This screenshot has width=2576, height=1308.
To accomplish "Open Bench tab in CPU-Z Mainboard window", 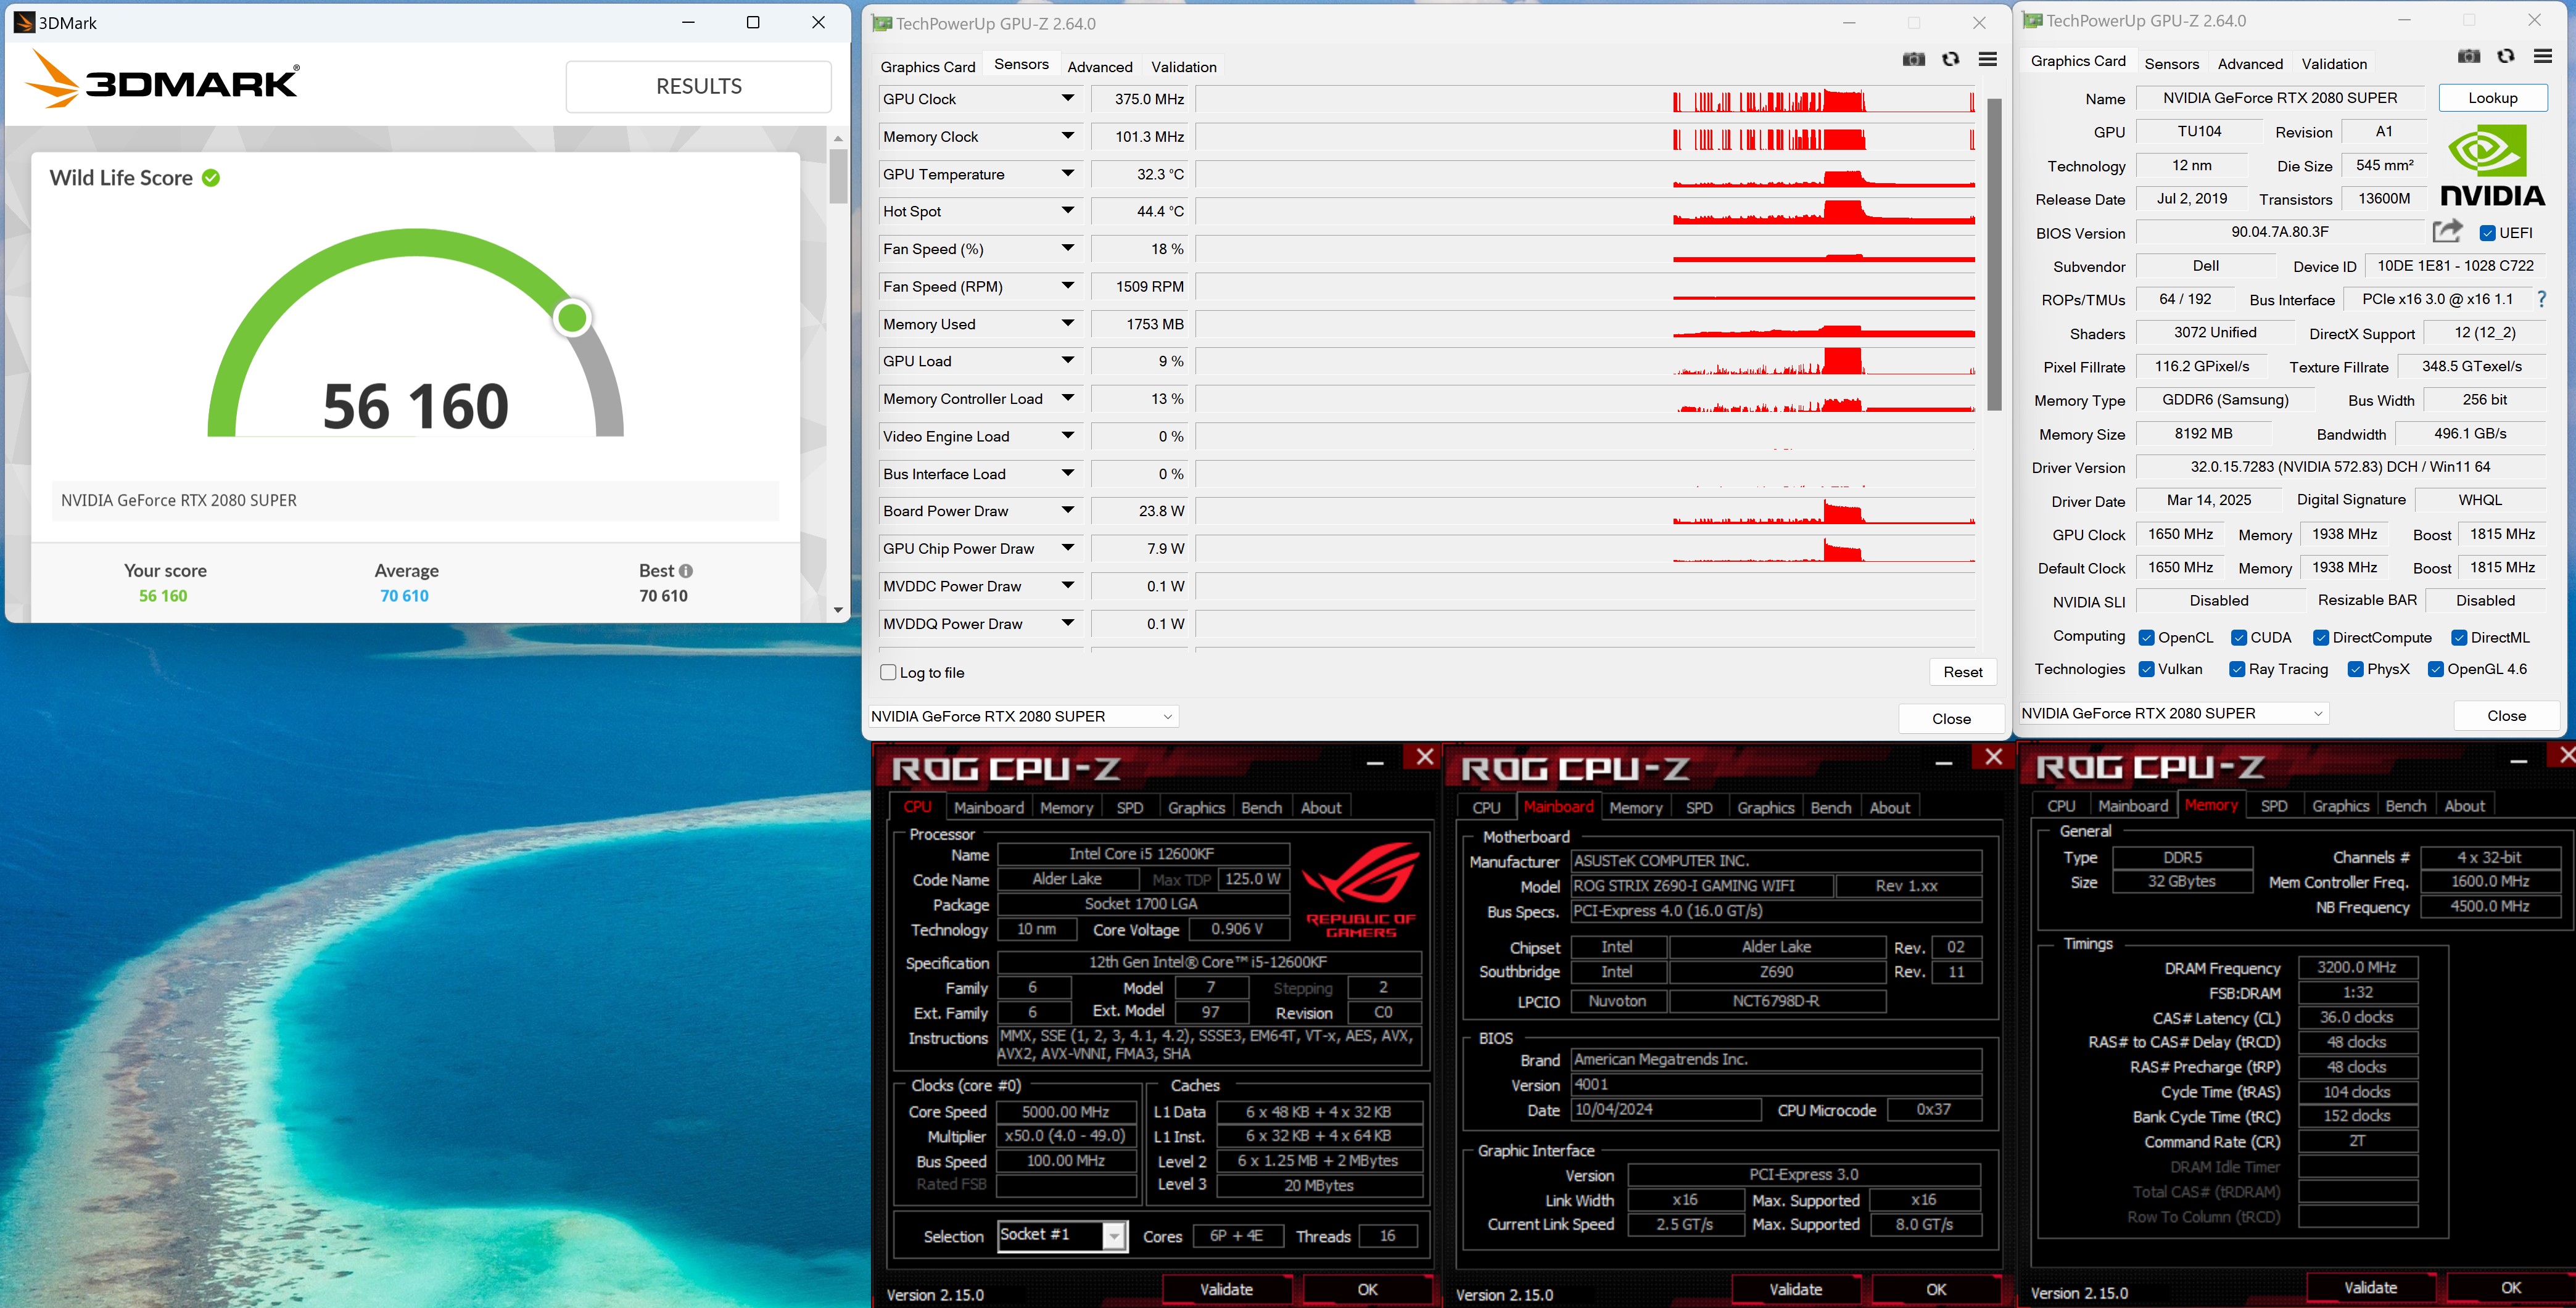I will coord(1830,808).
